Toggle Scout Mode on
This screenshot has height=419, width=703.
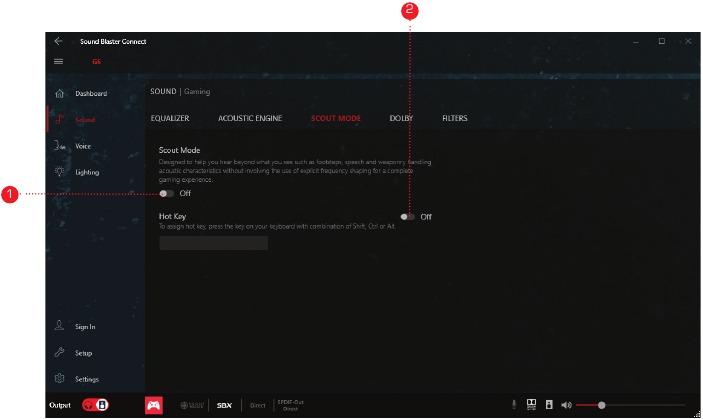(x=166, y=194)
